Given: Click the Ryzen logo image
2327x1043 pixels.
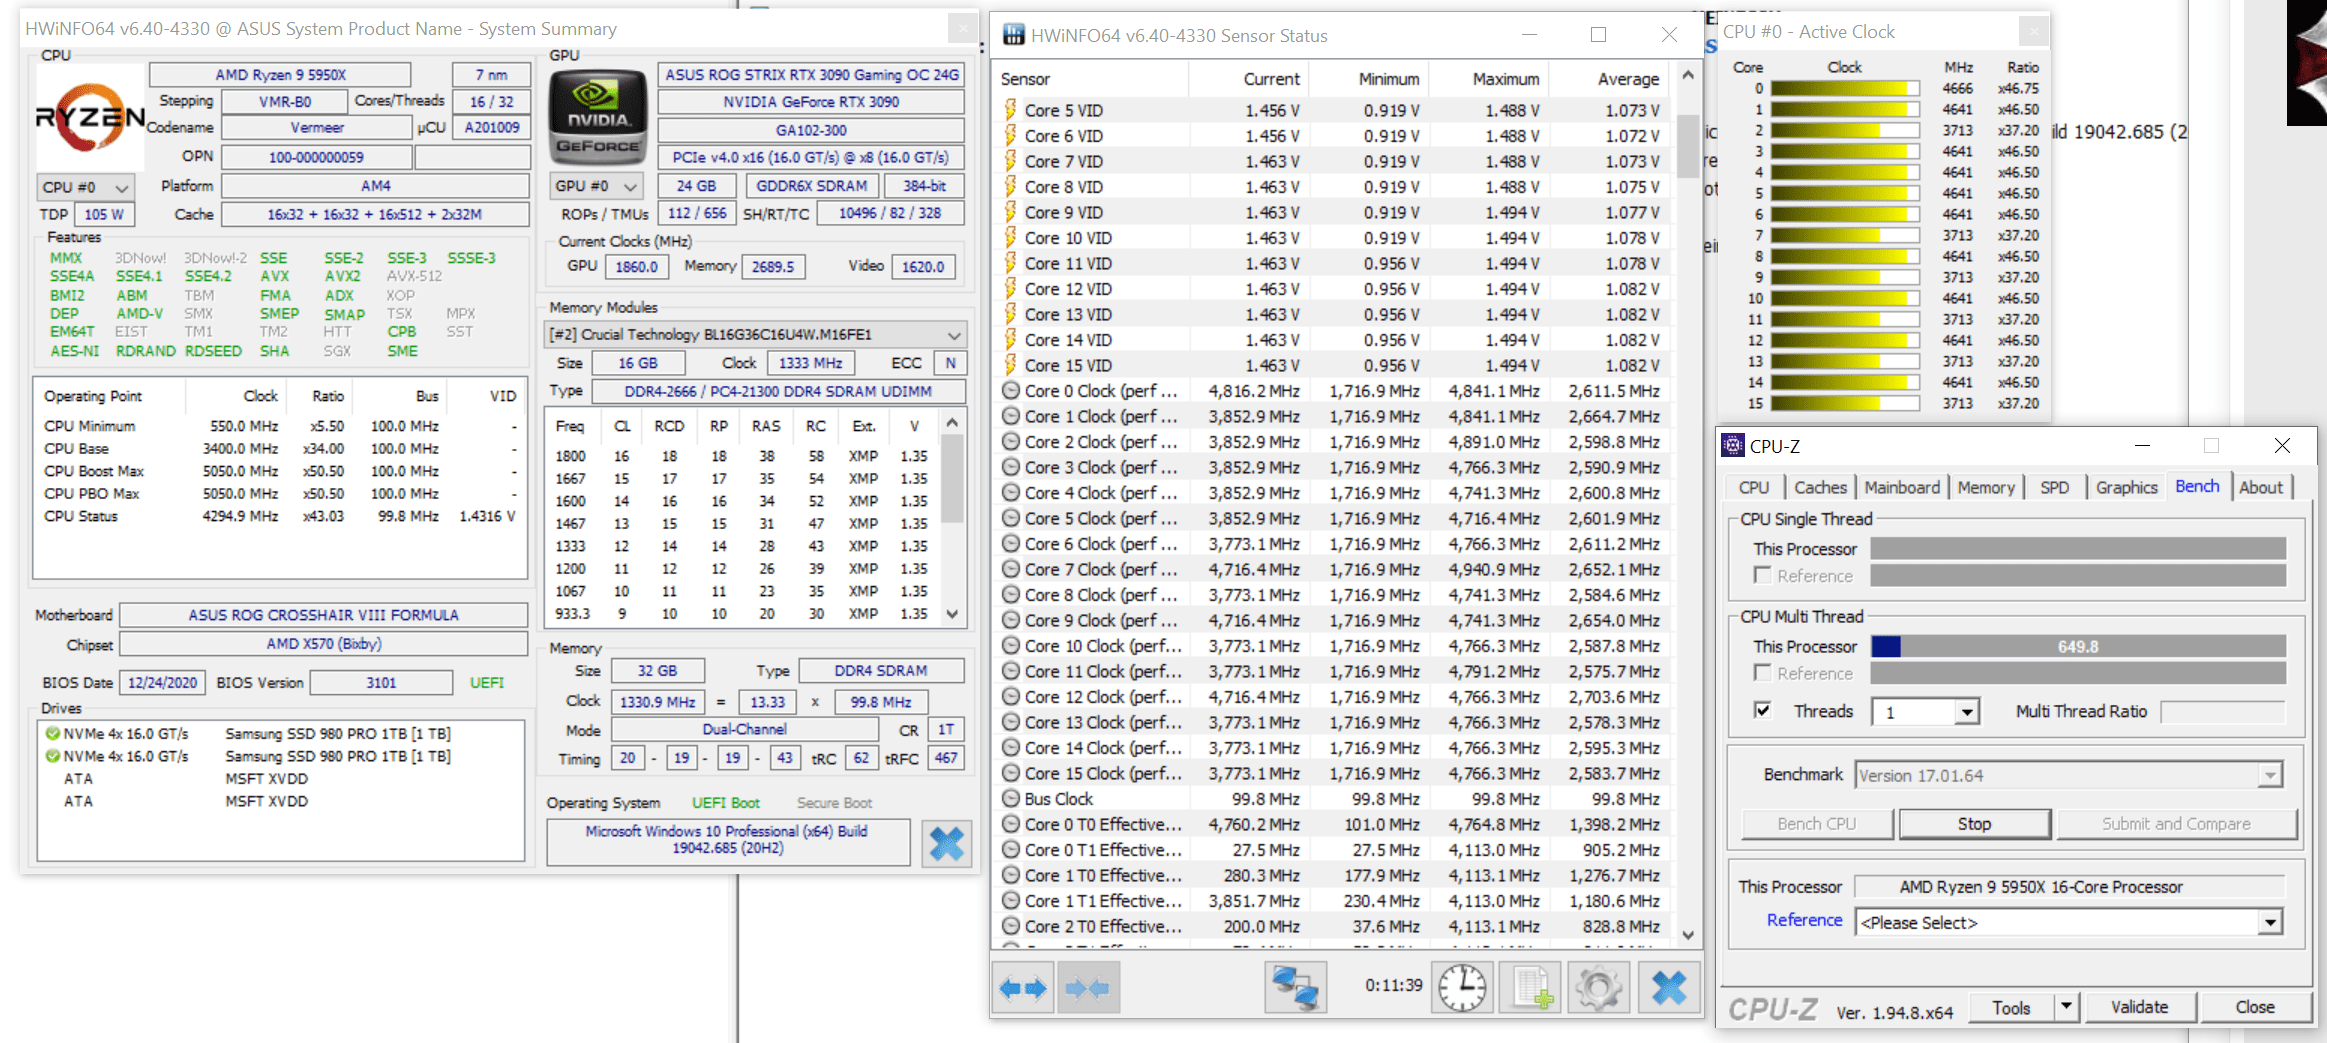Looking at the screenshot, I should [90, 117].
